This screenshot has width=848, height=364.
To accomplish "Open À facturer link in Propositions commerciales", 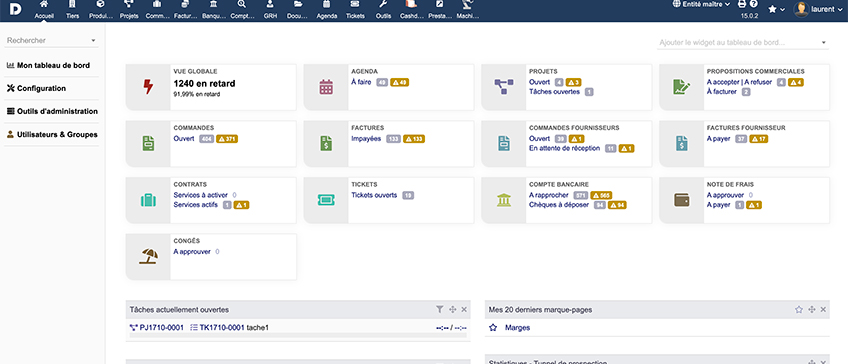I will pos(721,92).
